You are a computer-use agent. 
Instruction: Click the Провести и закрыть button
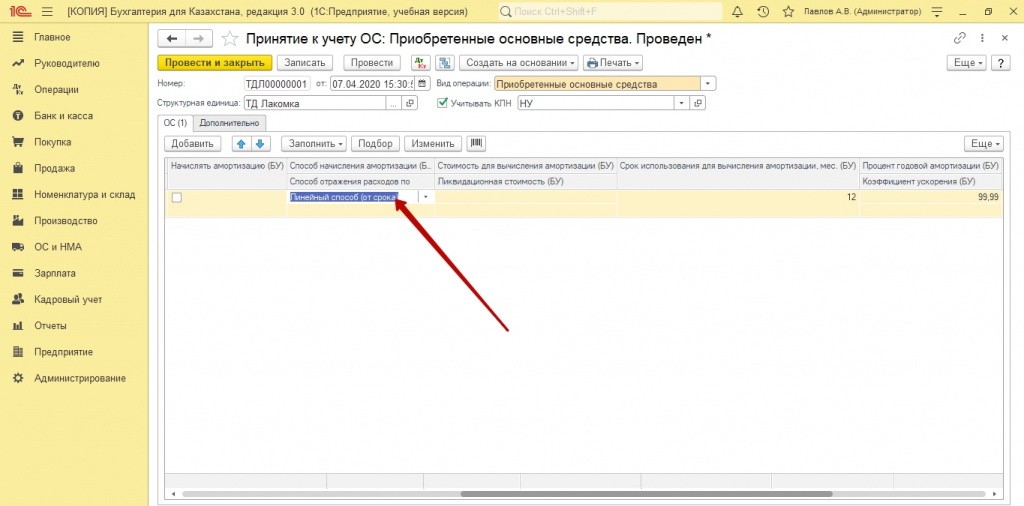tap(215, 63)
